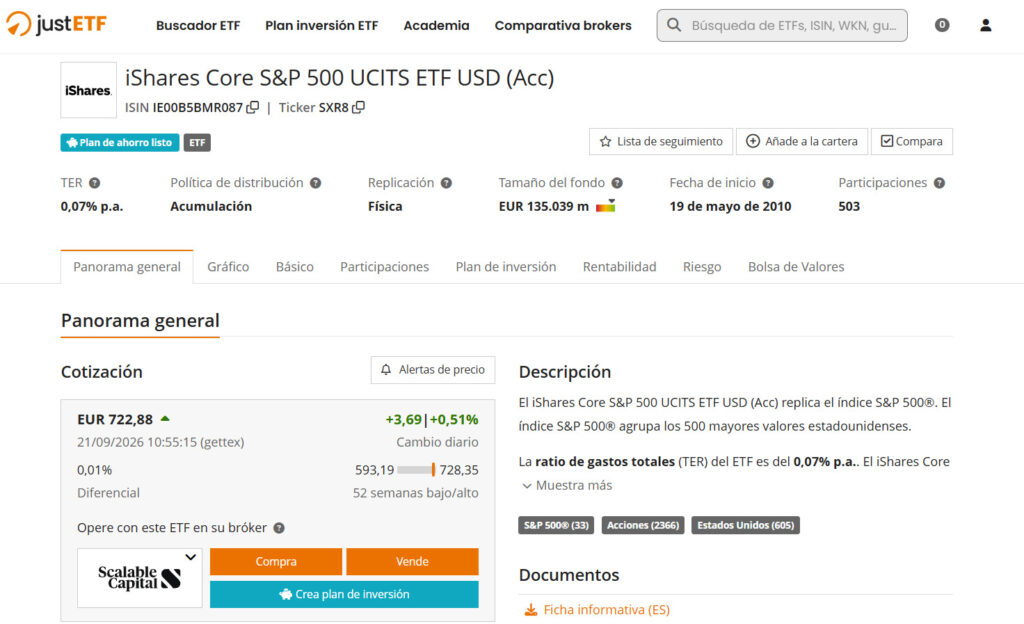Screen dimensions: 1024x624
Task: Switch to the Gráfico tab
Action: click(228, 266)
